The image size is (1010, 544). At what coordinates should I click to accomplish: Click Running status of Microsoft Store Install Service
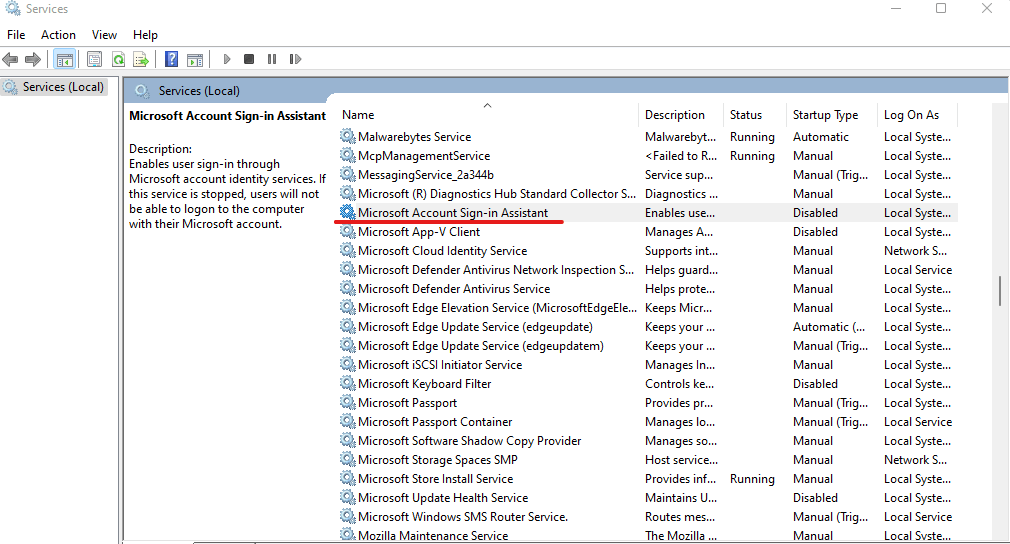[752, 478]
